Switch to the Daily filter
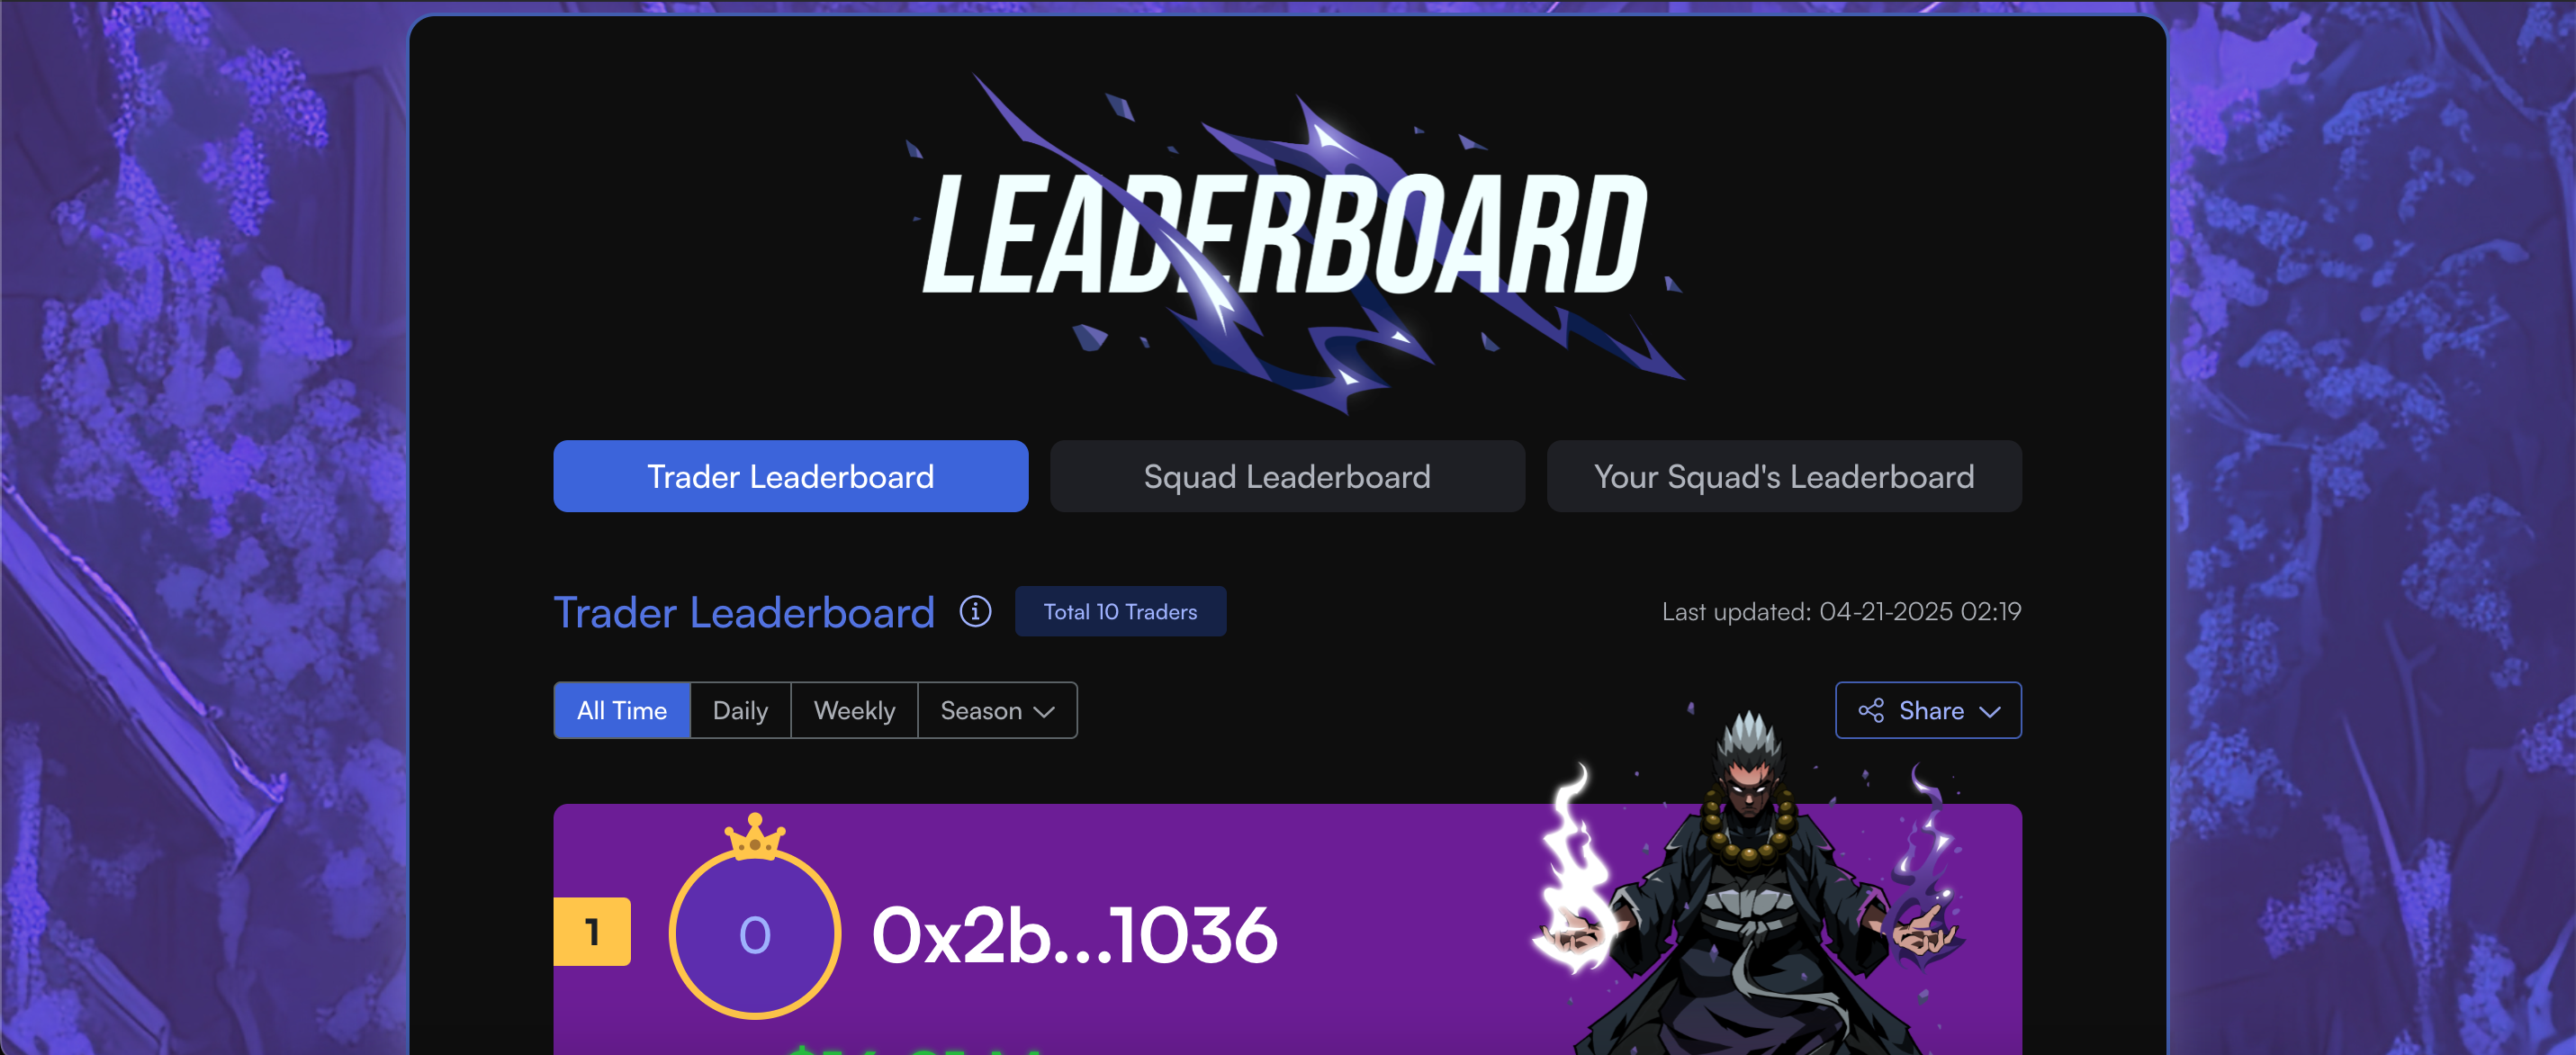2576x1055 pixels. (740, 711)
